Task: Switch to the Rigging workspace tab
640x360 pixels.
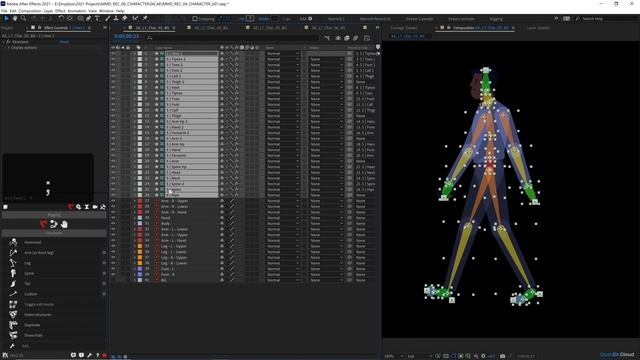Action: (x=496, y=19)
